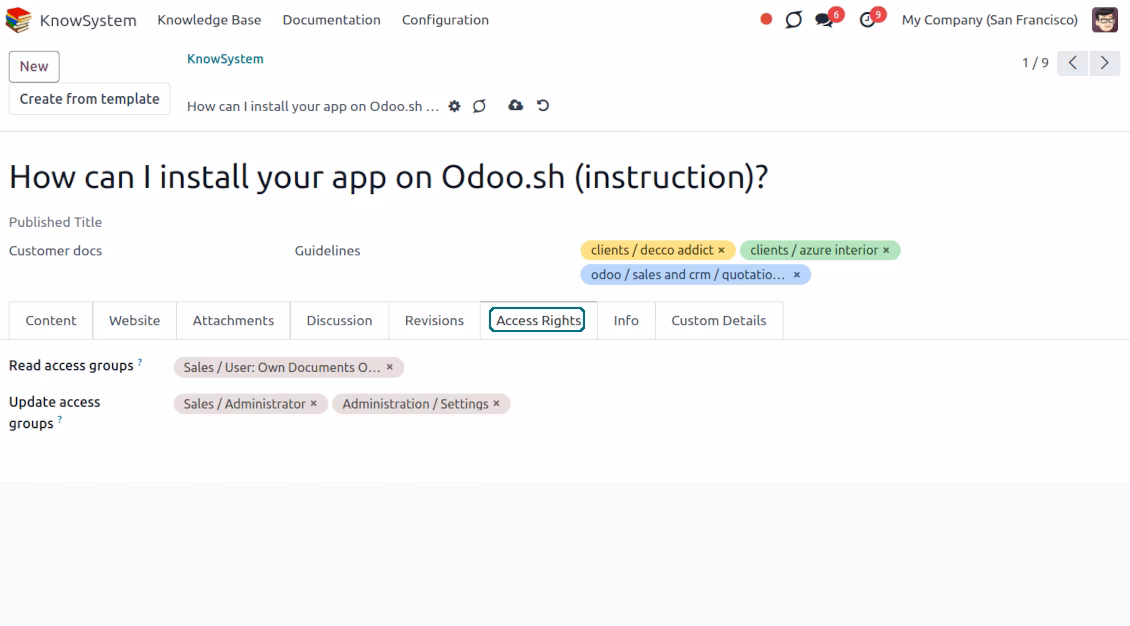Viewport: 1130px width, 626px height.
Task: Remove the clients / decco addict tag
Action: (721, 250)
